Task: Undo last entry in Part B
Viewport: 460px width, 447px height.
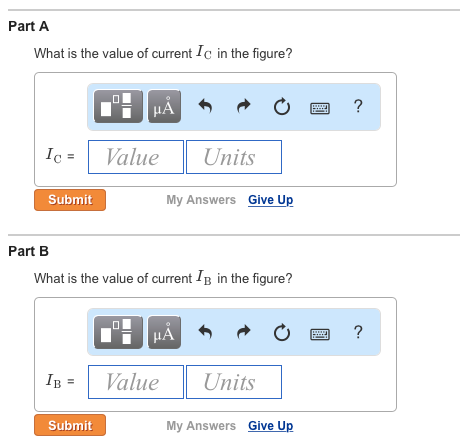Action: point(205,332)
